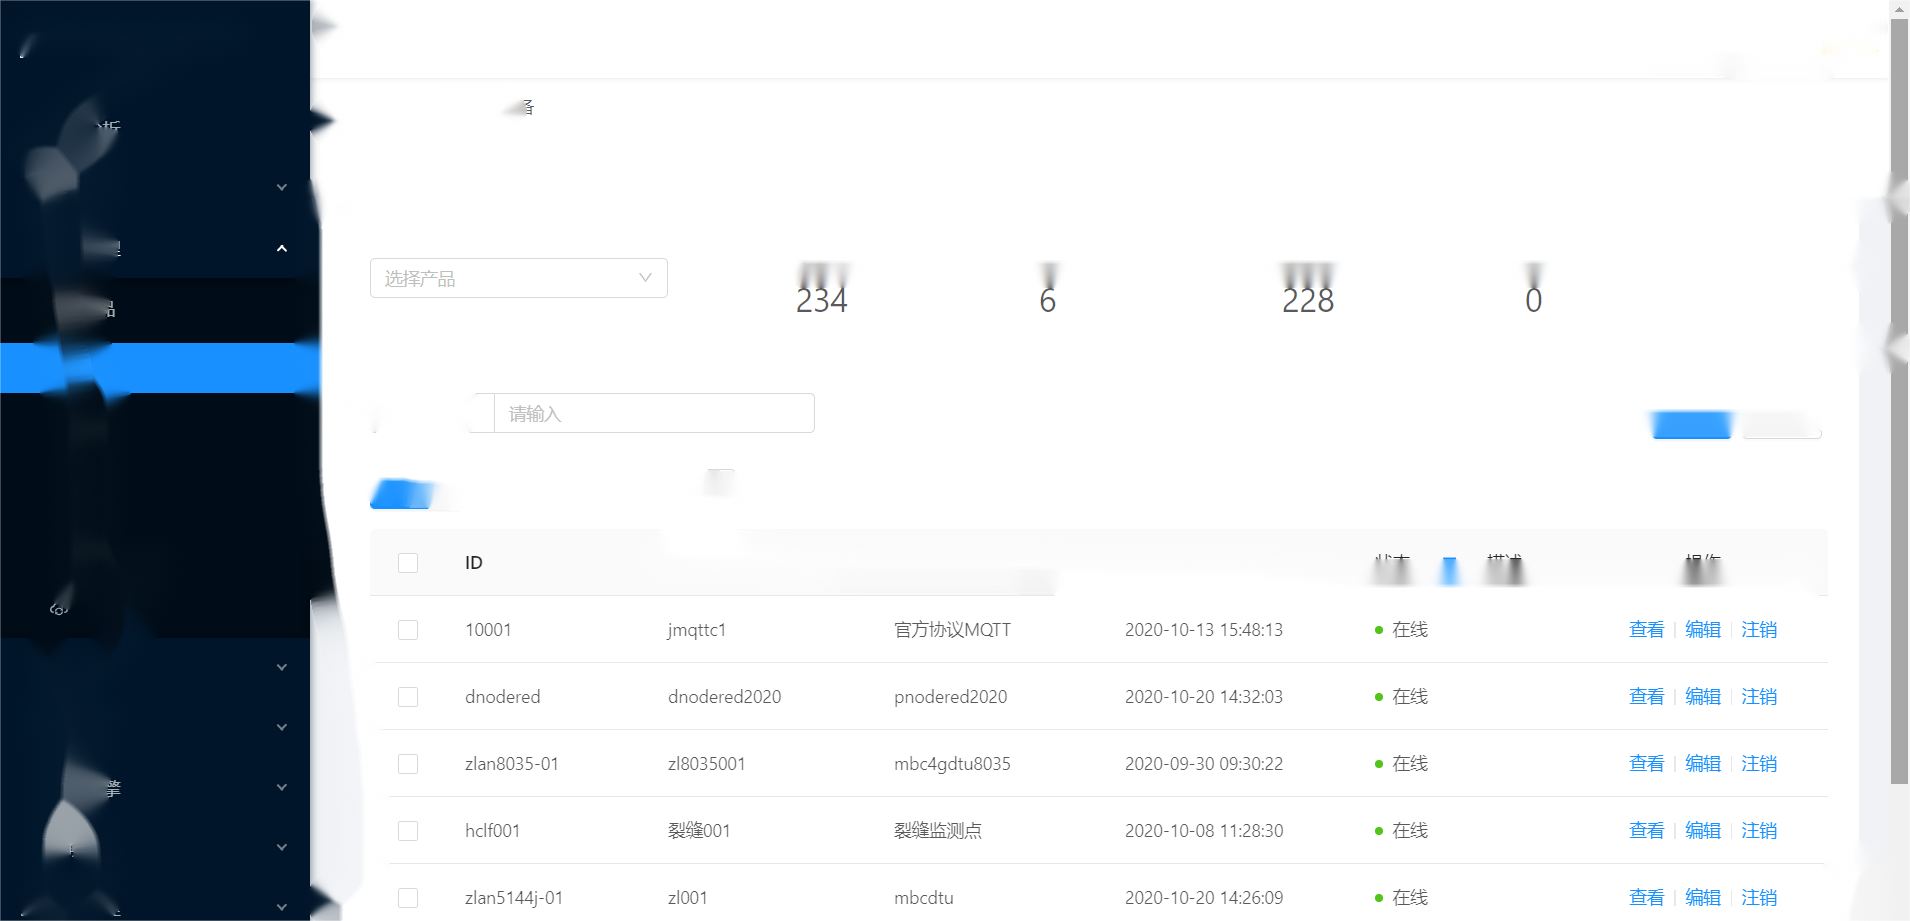Open 查看 for the hclf001 device
Viewport: 1910px width, 921px height.
click(1646, 831)
